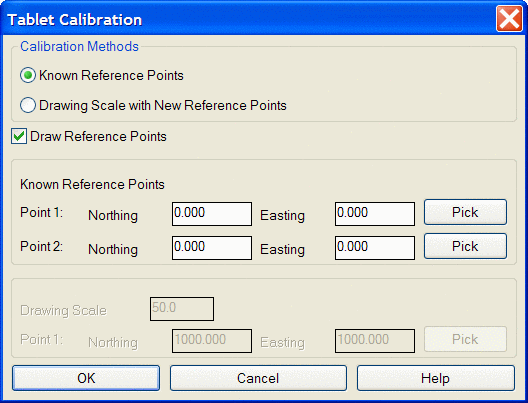Click the Tablet Calibration title bar

point(249,19)
